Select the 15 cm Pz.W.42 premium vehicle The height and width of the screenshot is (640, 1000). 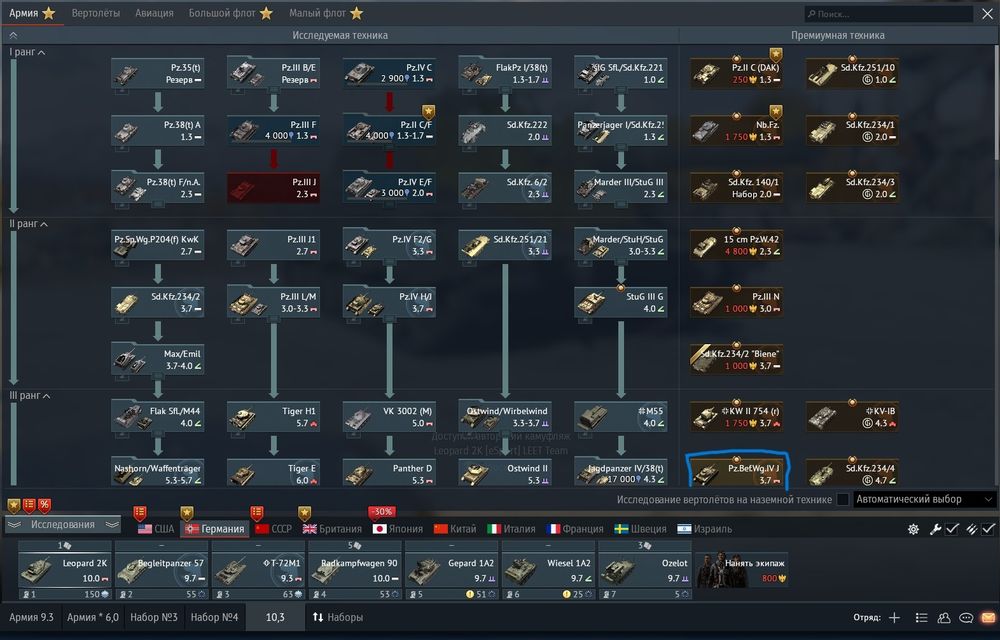click(x=736, y=245)
